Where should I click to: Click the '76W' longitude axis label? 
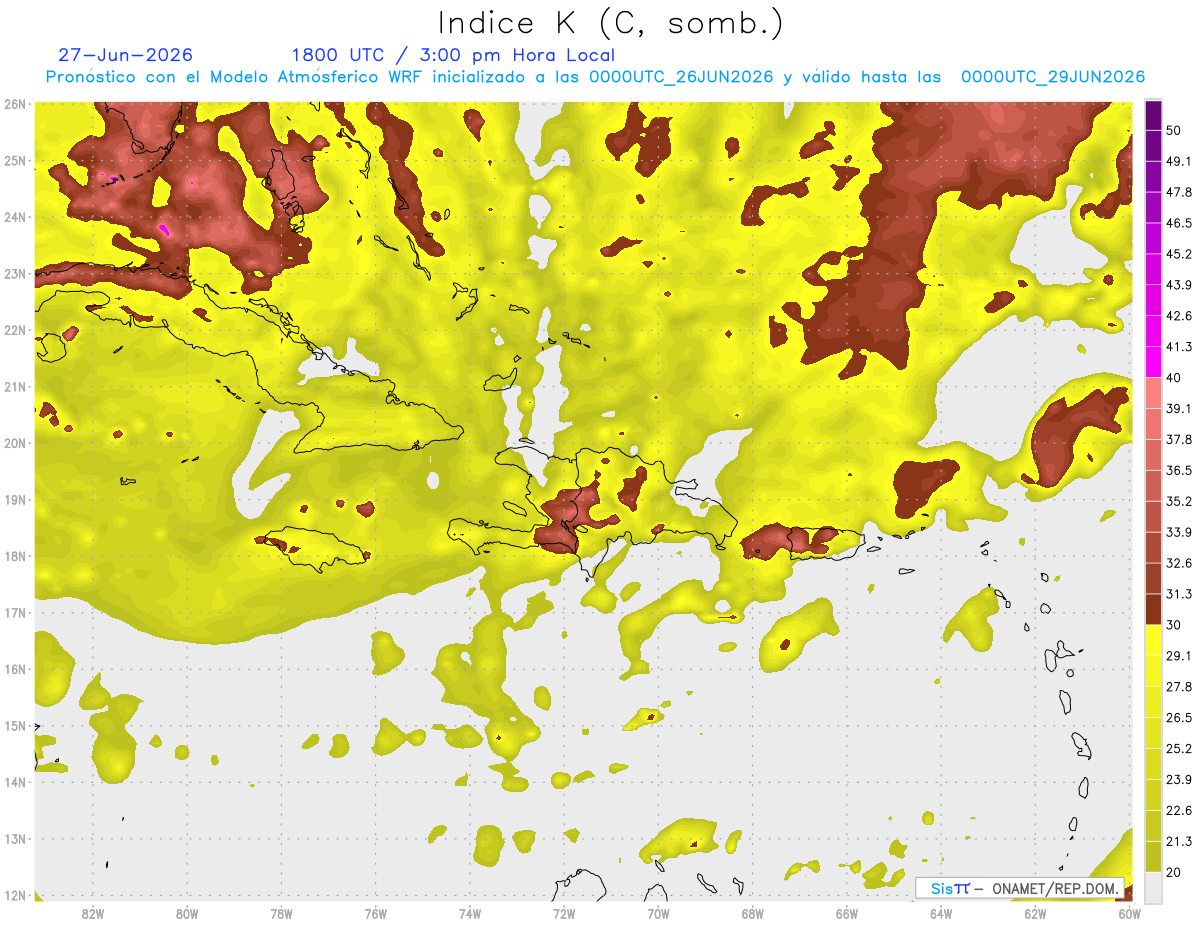[x=375, y=914]
